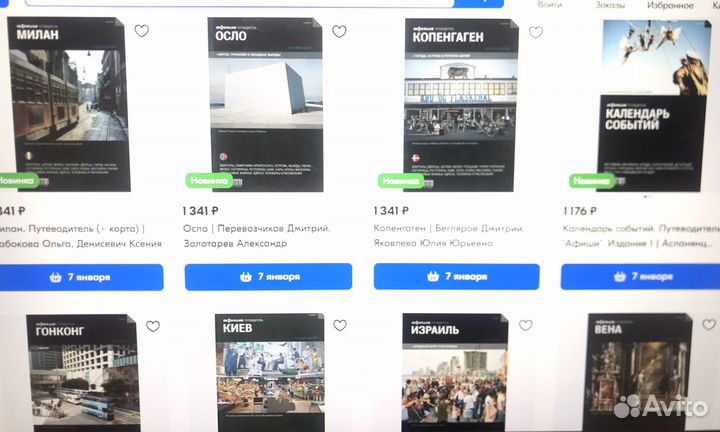This screenshot has height=432, width=720.
Task: Click heart icon beside Гонконг cover
Action: click(153, 326)
